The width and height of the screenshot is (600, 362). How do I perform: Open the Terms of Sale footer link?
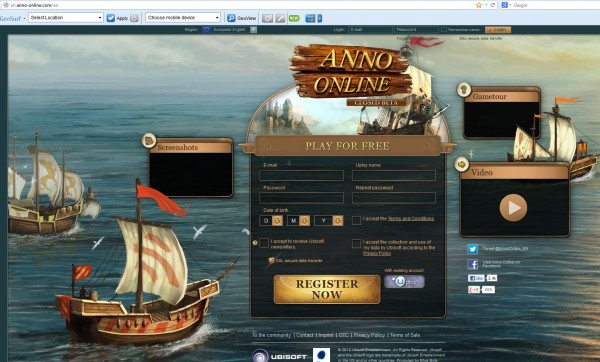pyautogui.click(x=405, y=335)
